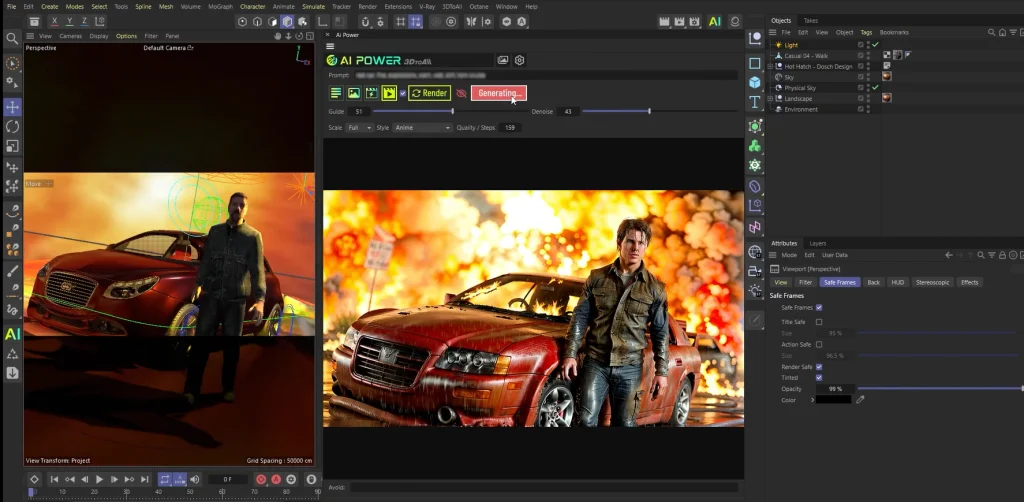Select the Move tool in left toolbar

coord(12,106)
